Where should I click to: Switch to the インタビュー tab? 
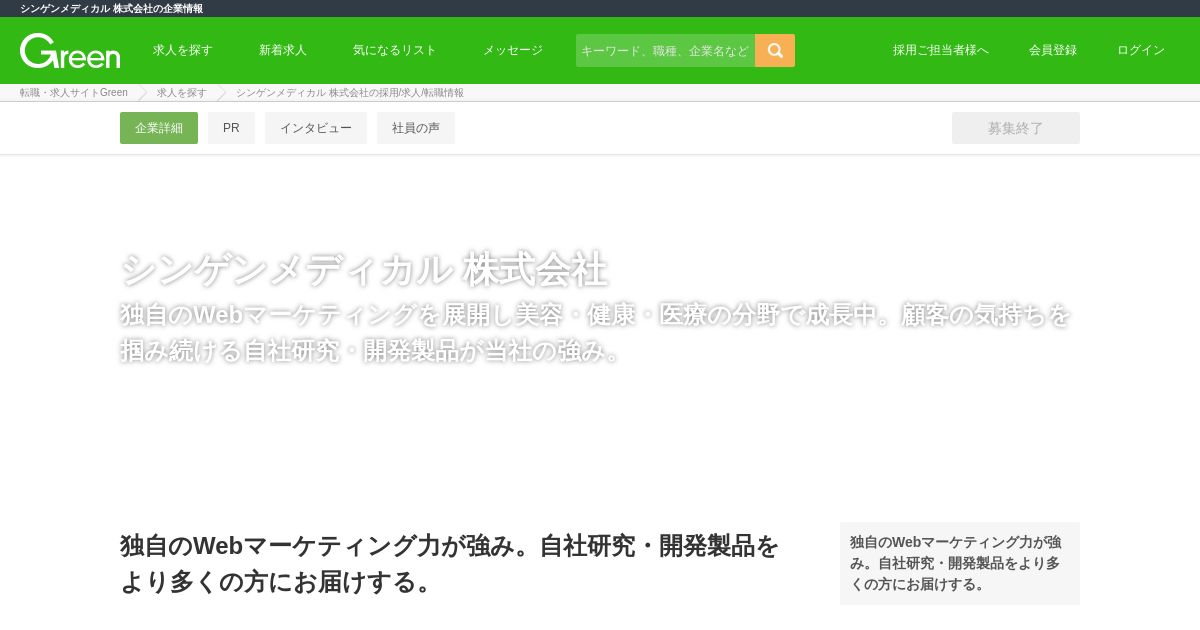[x=316, y=128]
